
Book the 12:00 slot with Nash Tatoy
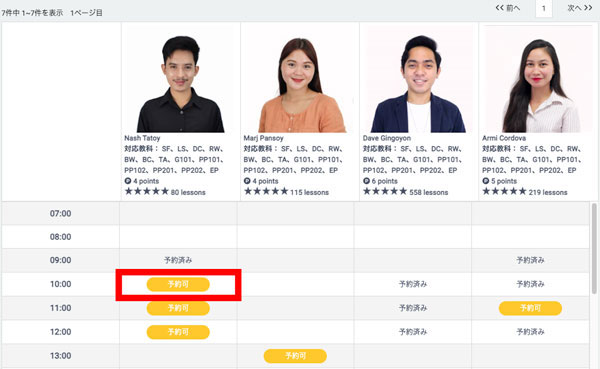click(x=178, y=332)
